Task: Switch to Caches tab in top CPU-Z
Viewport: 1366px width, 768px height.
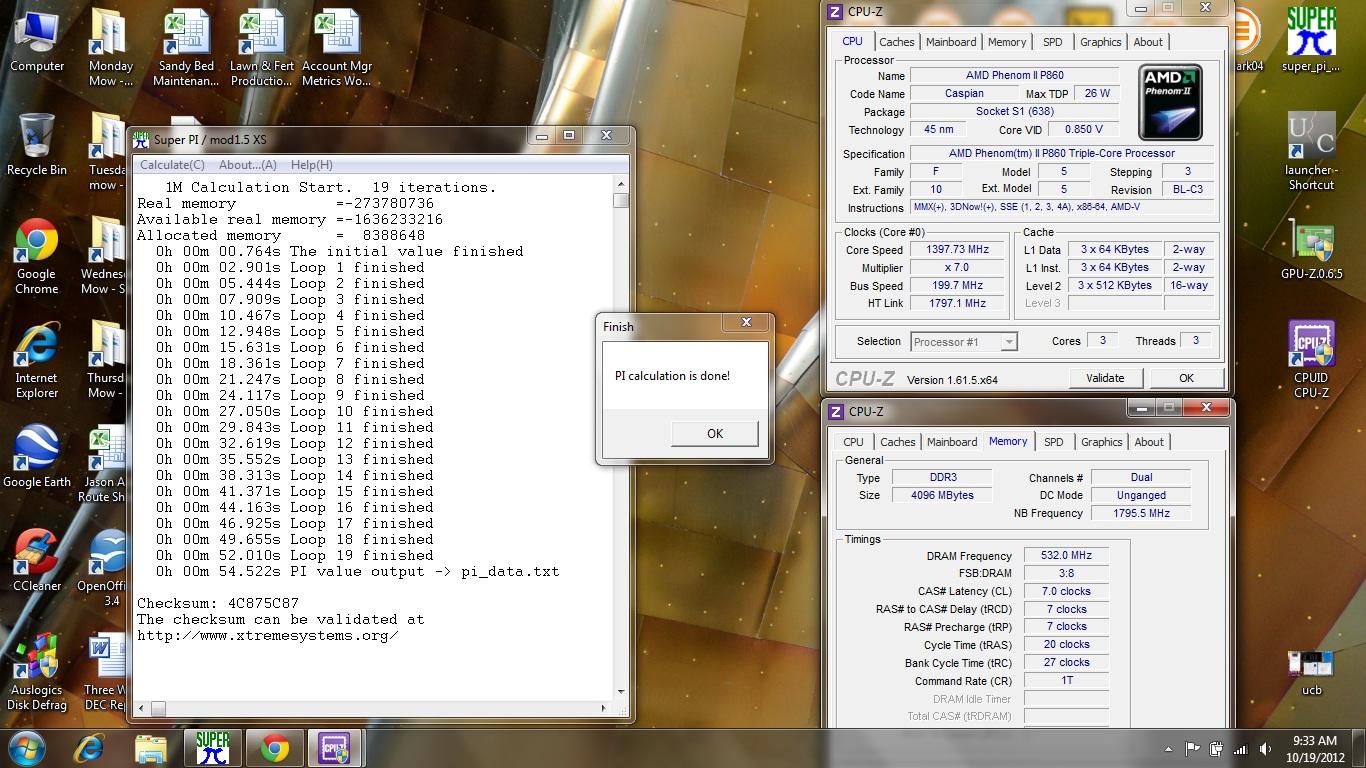Action: tap(896, 42)
